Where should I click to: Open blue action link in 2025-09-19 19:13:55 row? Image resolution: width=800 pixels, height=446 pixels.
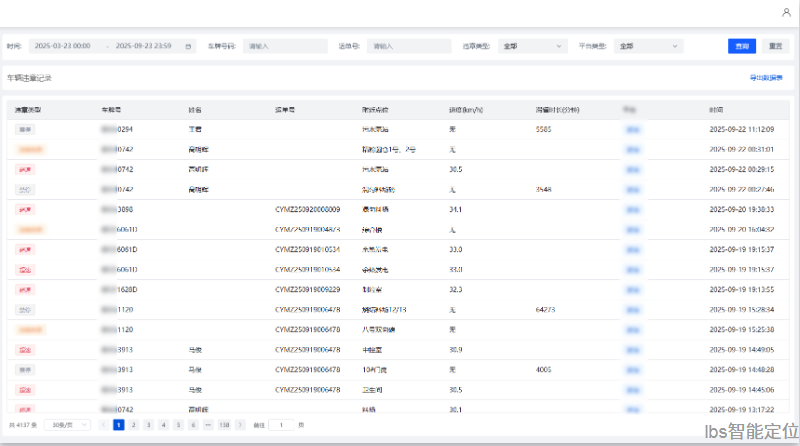point(633,290)
